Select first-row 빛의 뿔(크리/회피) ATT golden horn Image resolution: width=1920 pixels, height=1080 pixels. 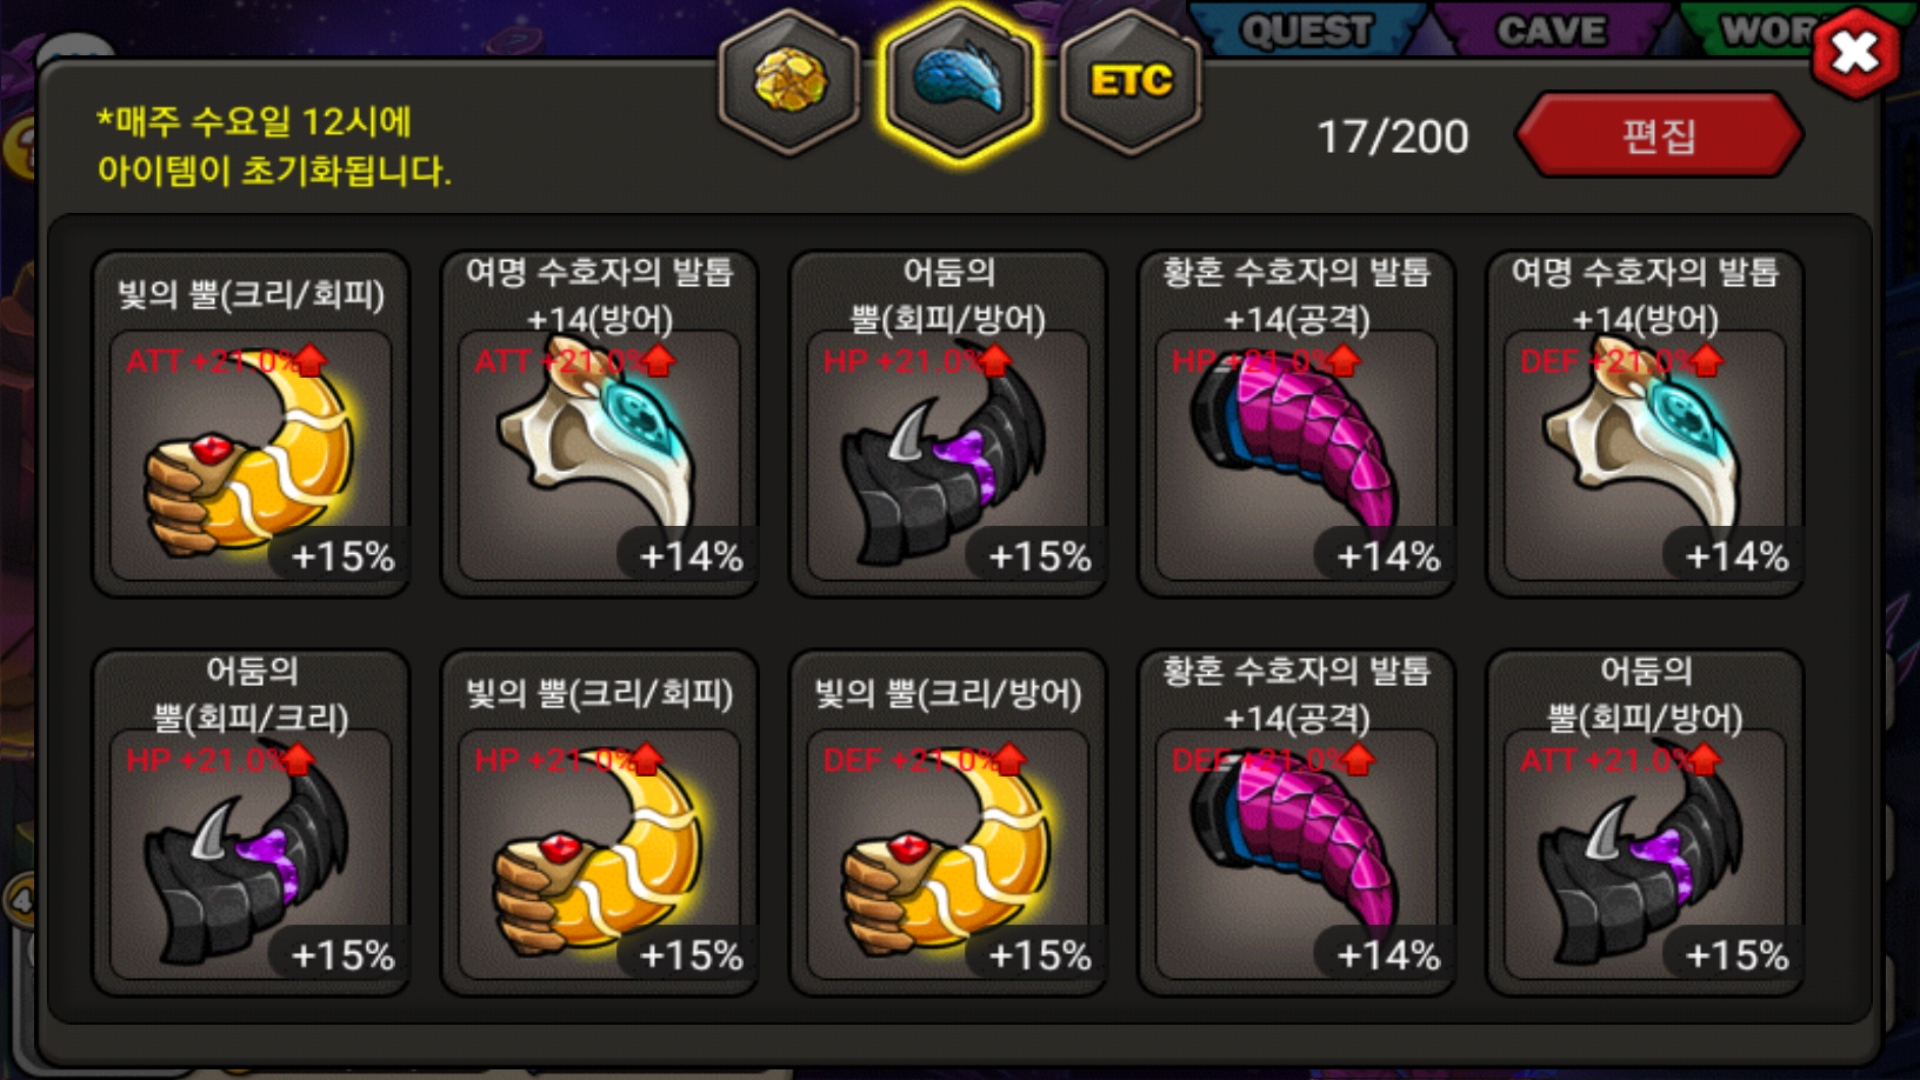click(x=251, y=424)
